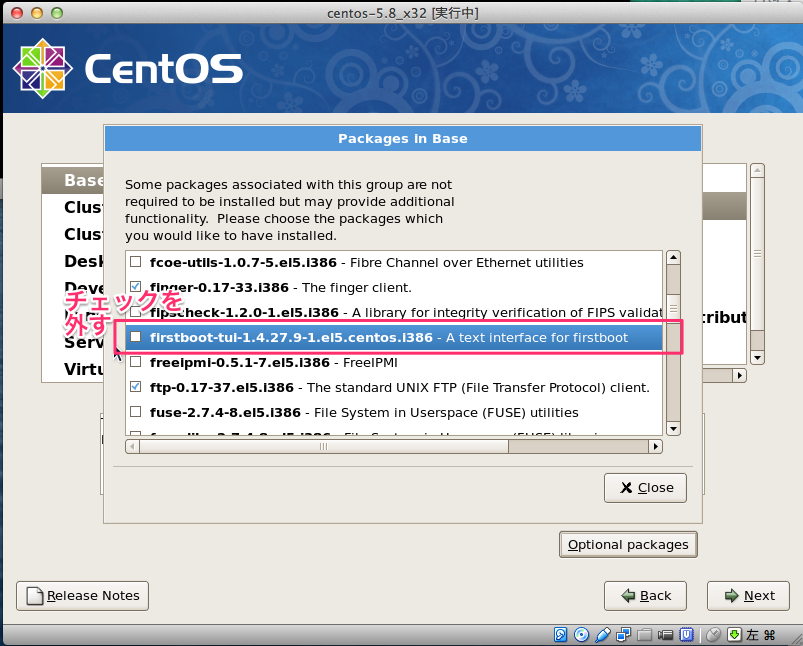Select the ftp-0.17-37.el5.i386 package row

tap(394, 387)
